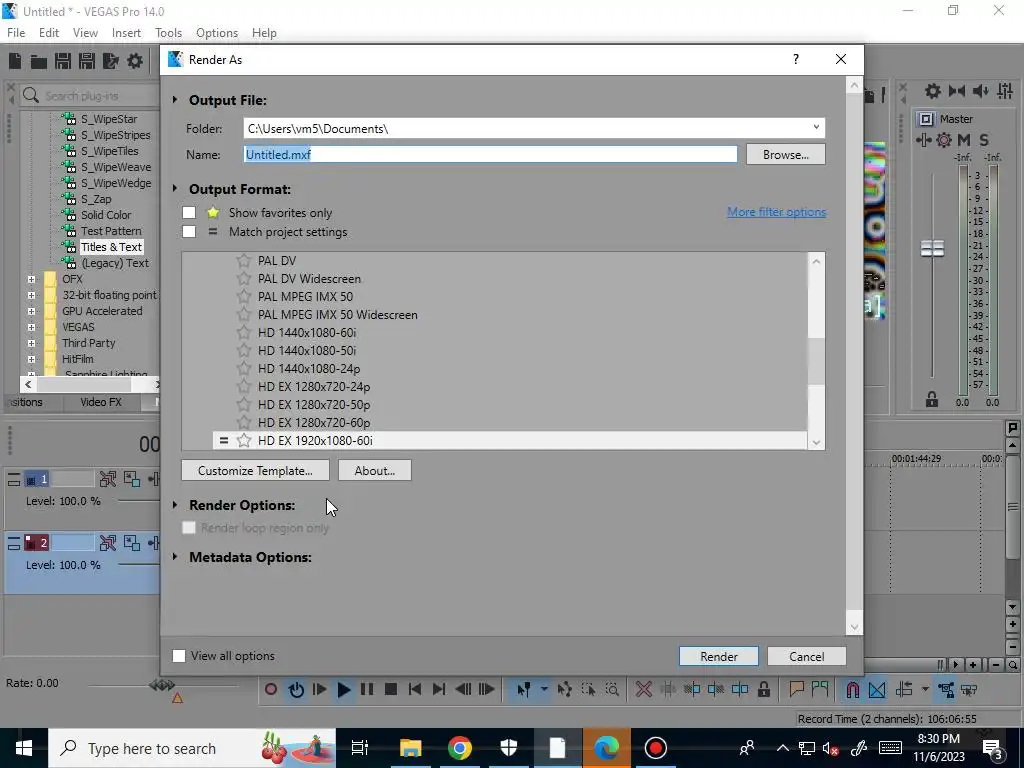Click the Insert Marker icon
The height and width of the screenshot is (768, 1024).
coord(796,689)
